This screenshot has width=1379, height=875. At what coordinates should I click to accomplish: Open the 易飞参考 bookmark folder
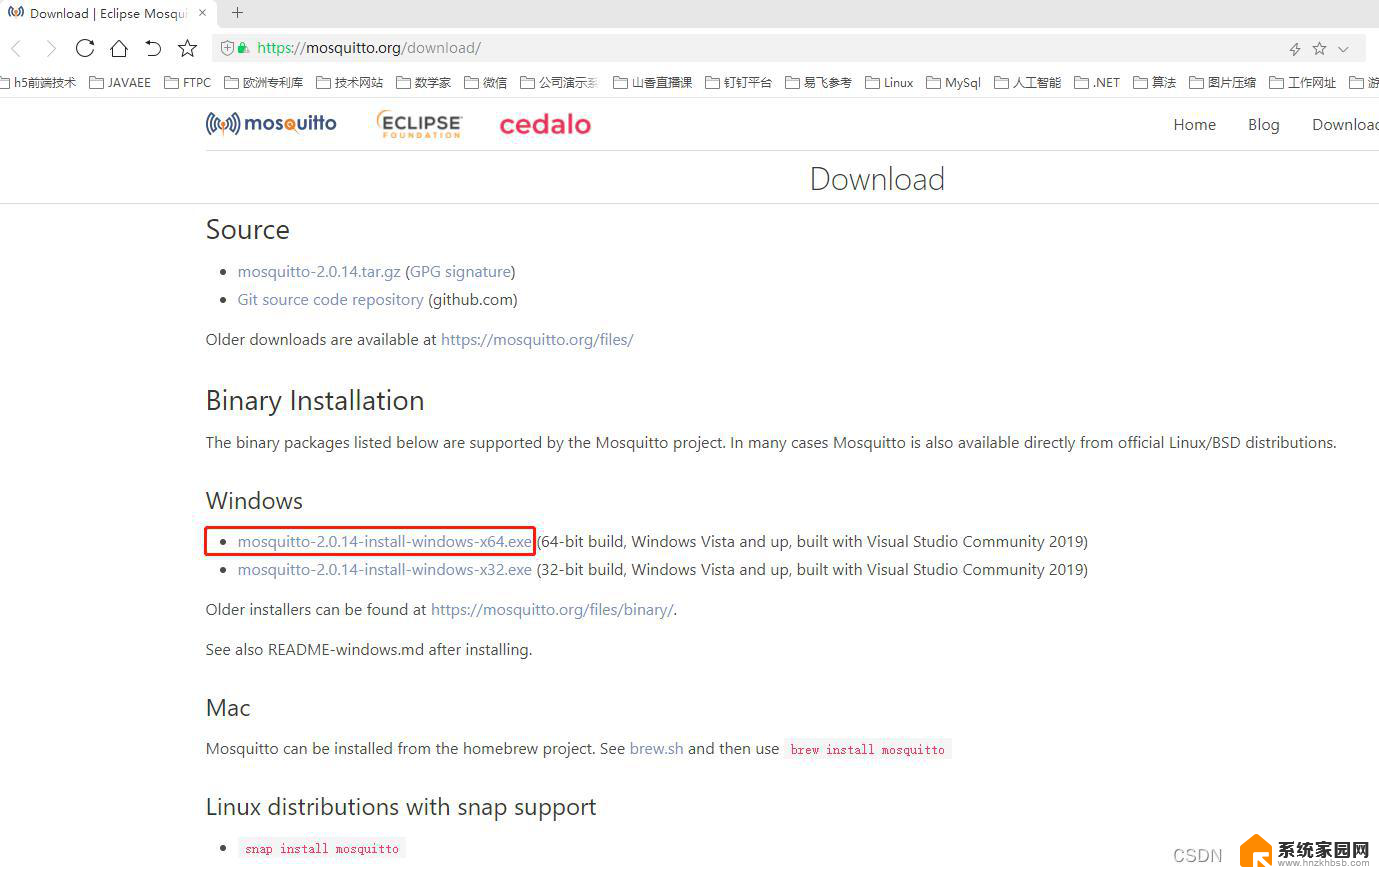(819, 82)
